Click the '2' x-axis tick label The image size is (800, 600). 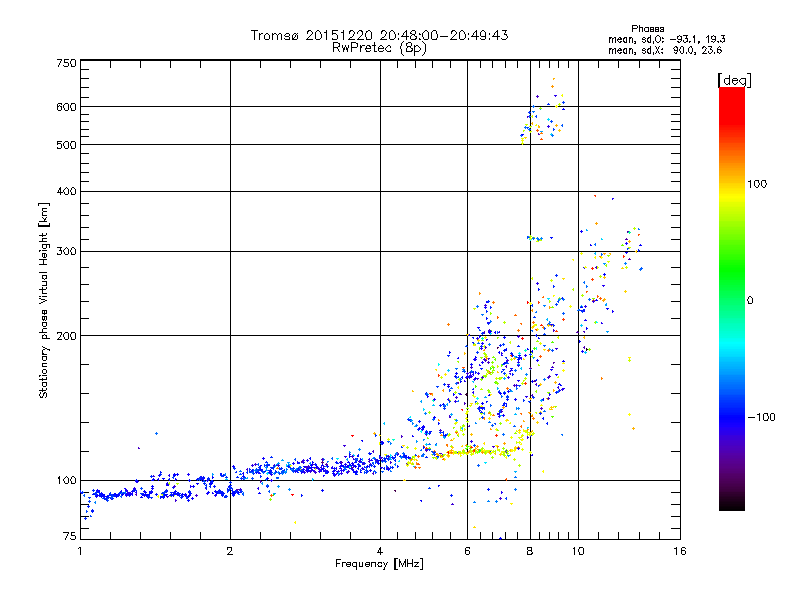[x=230, y=551]
